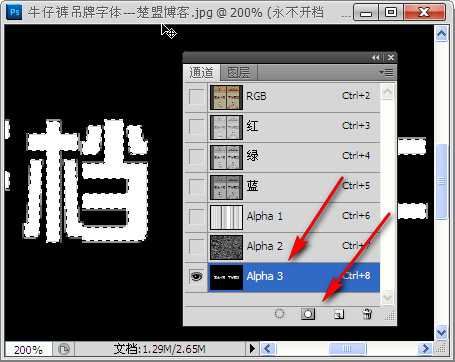Viewport: 455px width, 362px height.
Task: Click the Alpha 3 channel name
Action: (265, 276)
